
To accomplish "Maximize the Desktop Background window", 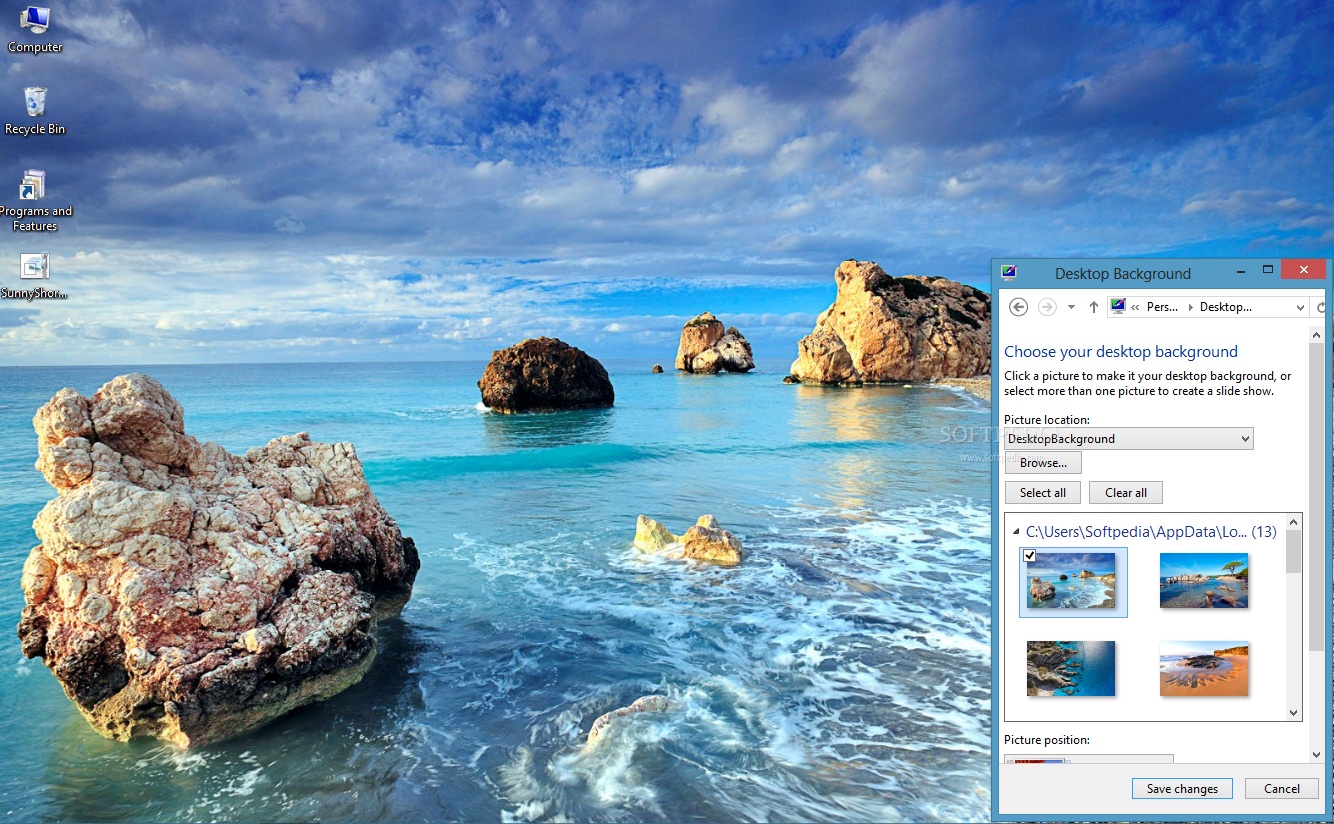I will [x=1268, y=270].
